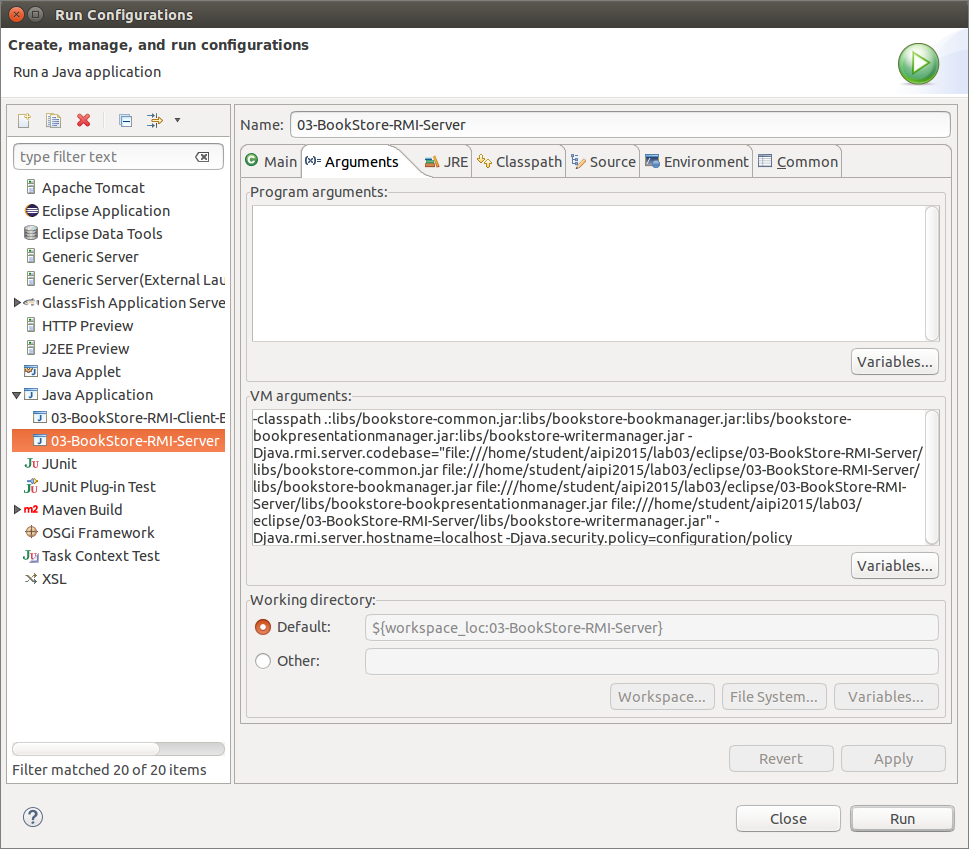Open the filter options dropdown arrow
Screen dimensions: 969x849
(177, 120)
